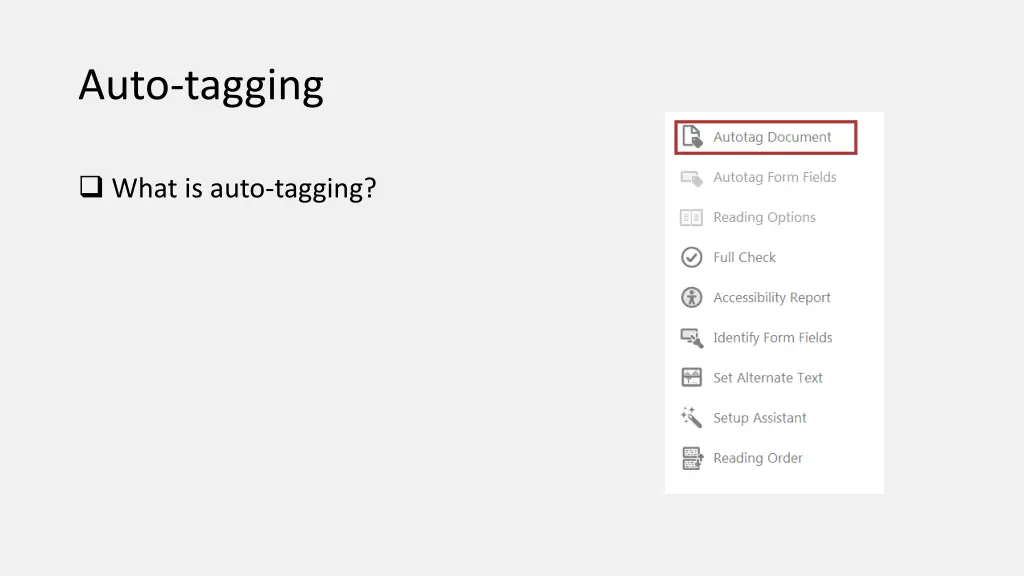Screen dimensions: 1024x576
Task: Open the Reading Options text entry
Action: pos(764,217)
